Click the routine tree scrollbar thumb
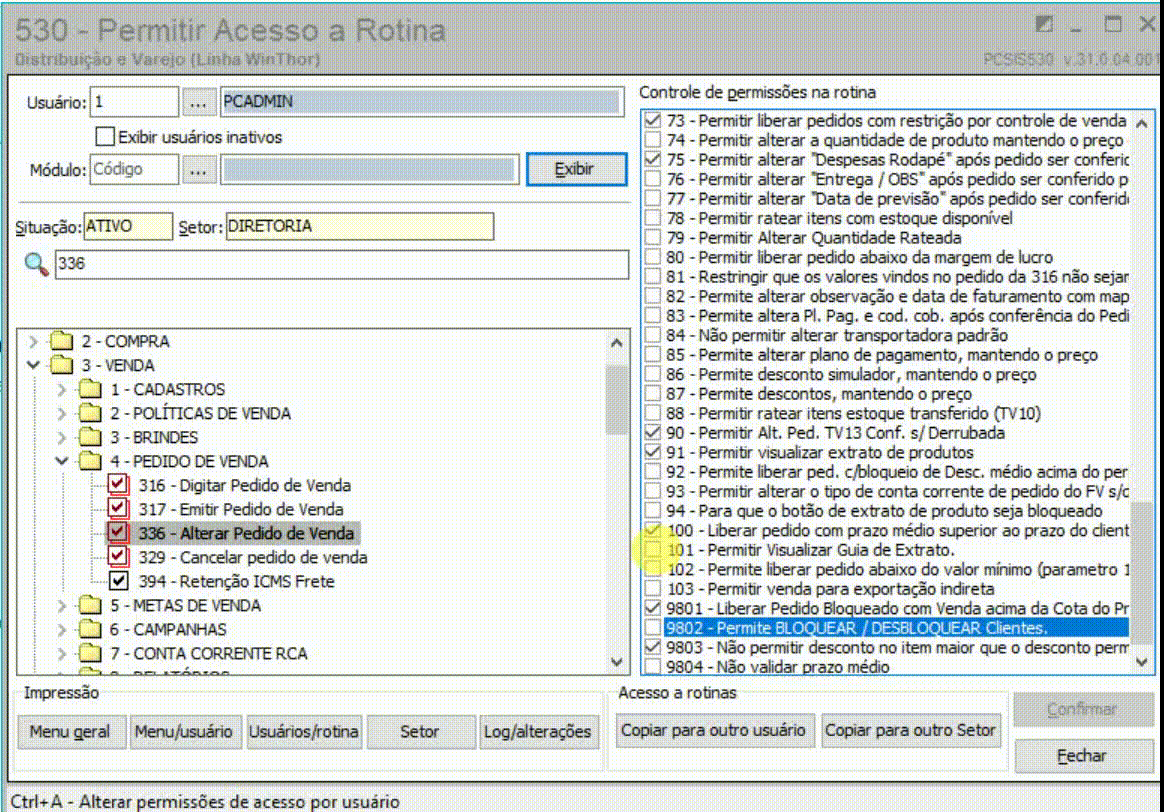 (616, 399)
